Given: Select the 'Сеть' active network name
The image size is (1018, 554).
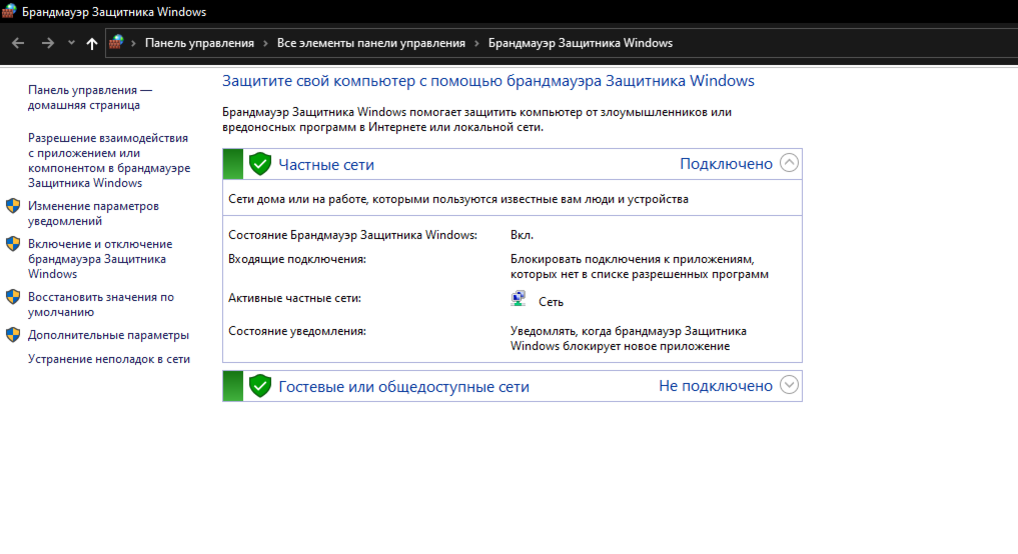Looking at the screenshot, I should tap(551, 302).
